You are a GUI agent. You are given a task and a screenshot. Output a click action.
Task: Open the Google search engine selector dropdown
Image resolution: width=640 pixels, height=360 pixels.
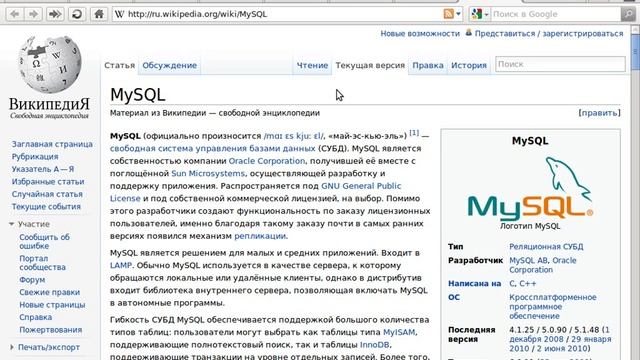[480, 14]
